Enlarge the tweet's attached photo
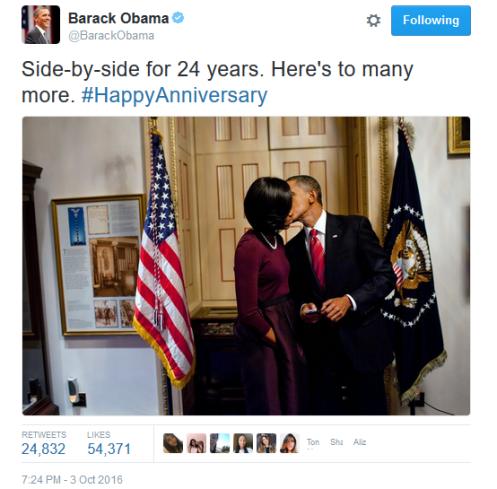497x489 pixels. point(246,266)
